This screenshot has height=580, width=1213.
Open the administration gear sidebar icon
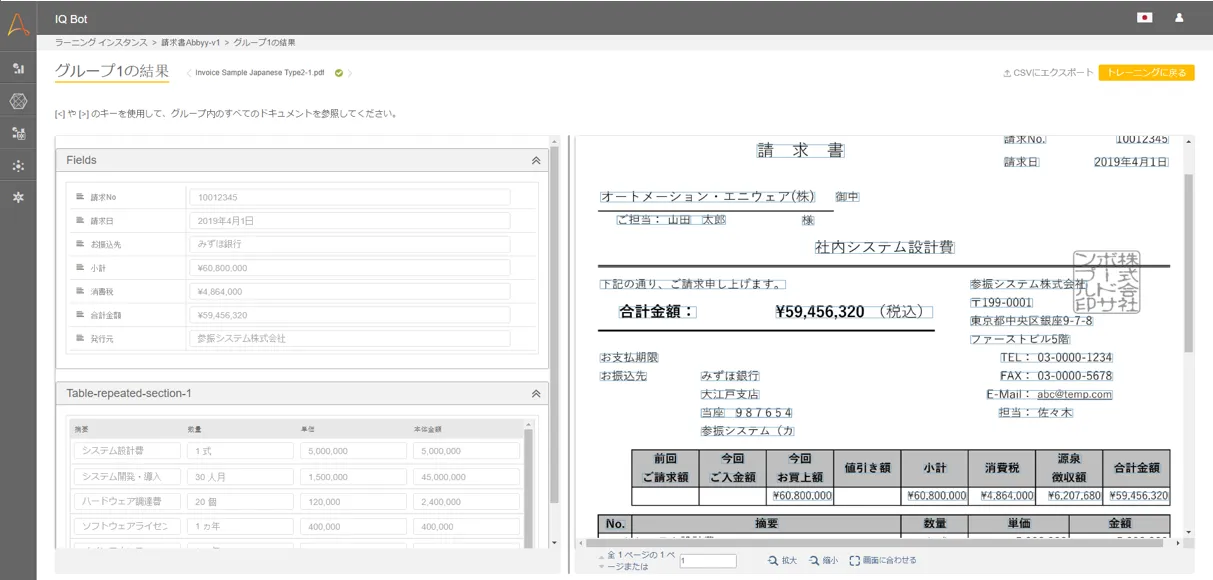(18, 198)
